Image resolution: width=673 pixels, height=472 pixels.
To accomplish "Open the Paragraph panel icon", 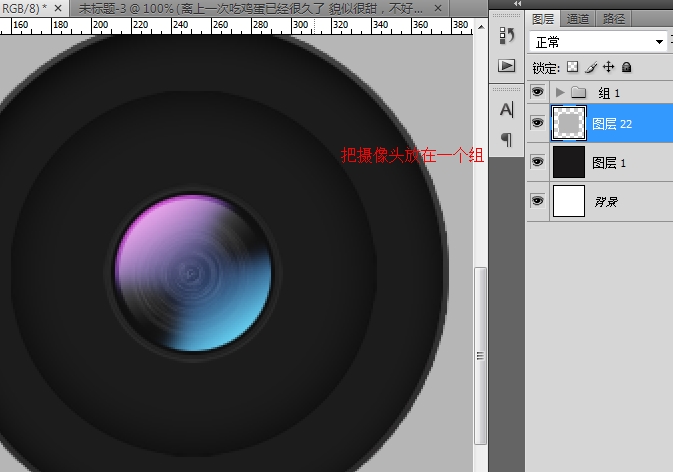I will 506,139.
